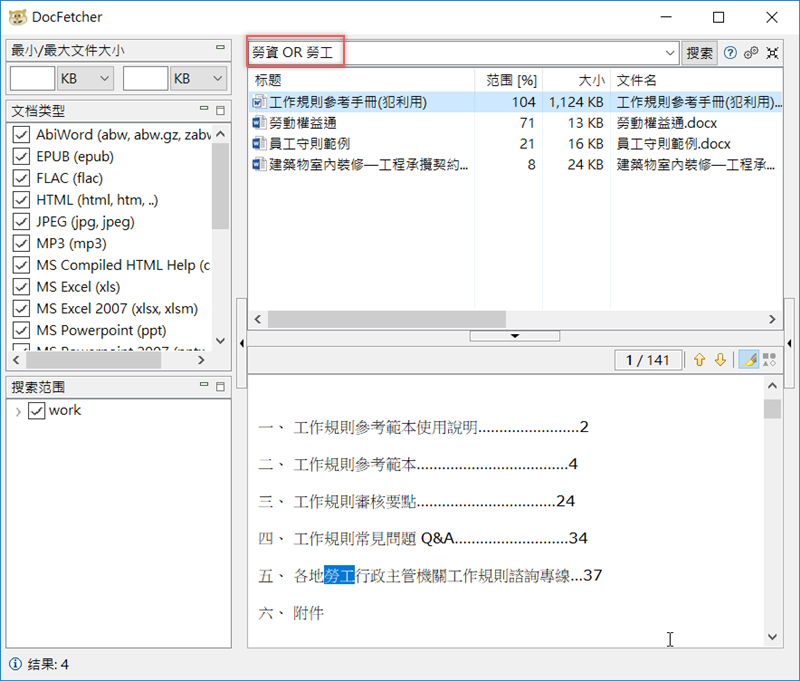The image size is (800, 681).
Task: Uncheck the work search scope checkbox
Action: (37, 411)
